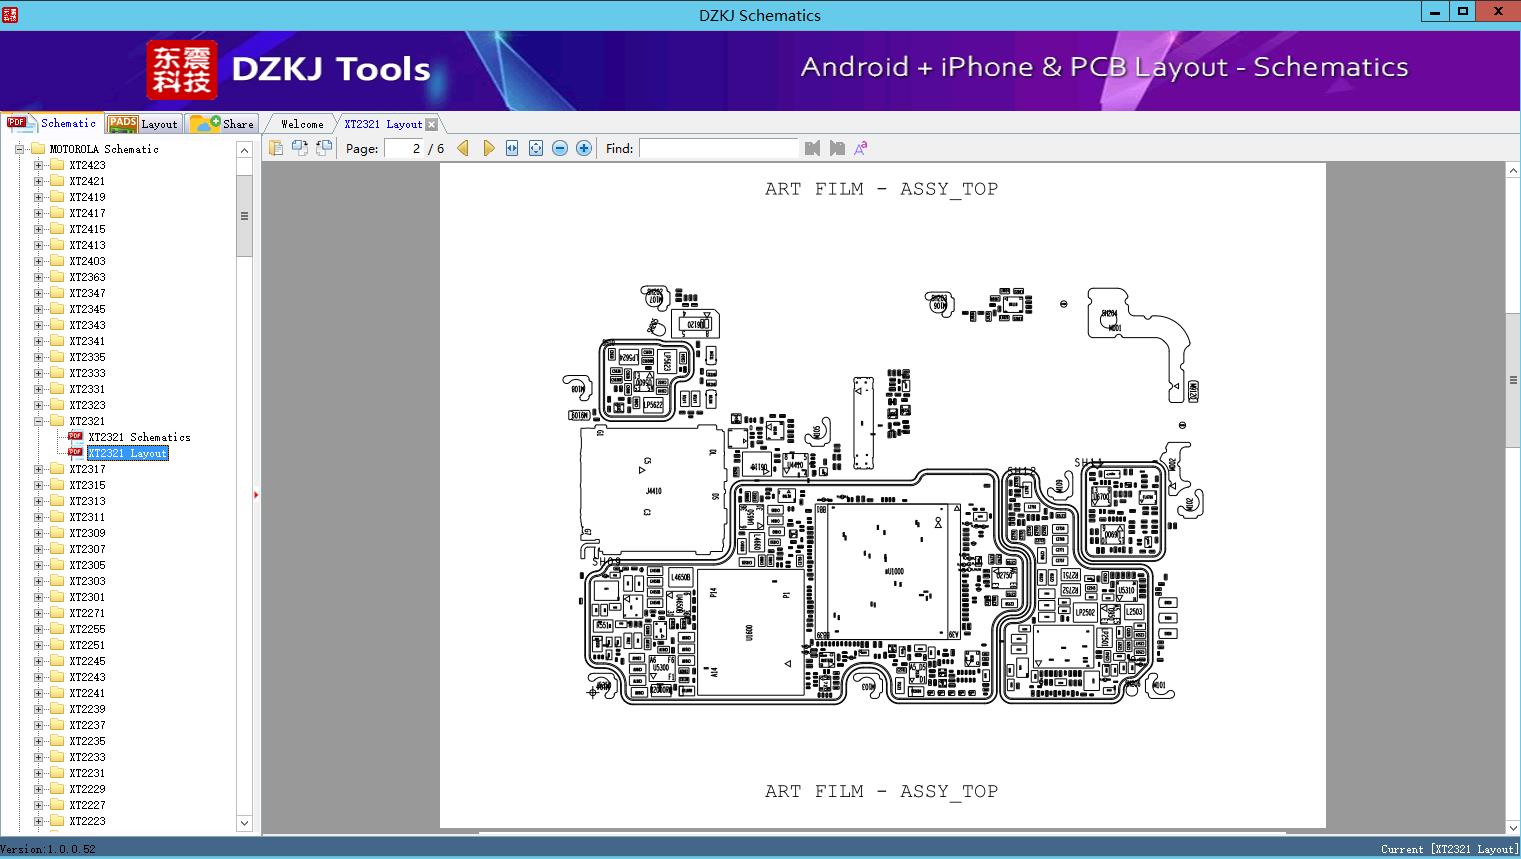Screen dimensions: 1521x859
Task: Select the XT2363 folder
Action: pyautogui.click(x=87, y=277)
